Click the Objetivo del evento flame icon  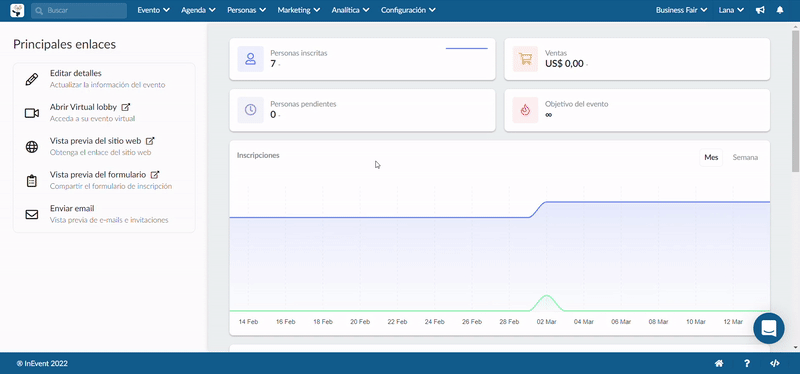[x=525, y=110]
